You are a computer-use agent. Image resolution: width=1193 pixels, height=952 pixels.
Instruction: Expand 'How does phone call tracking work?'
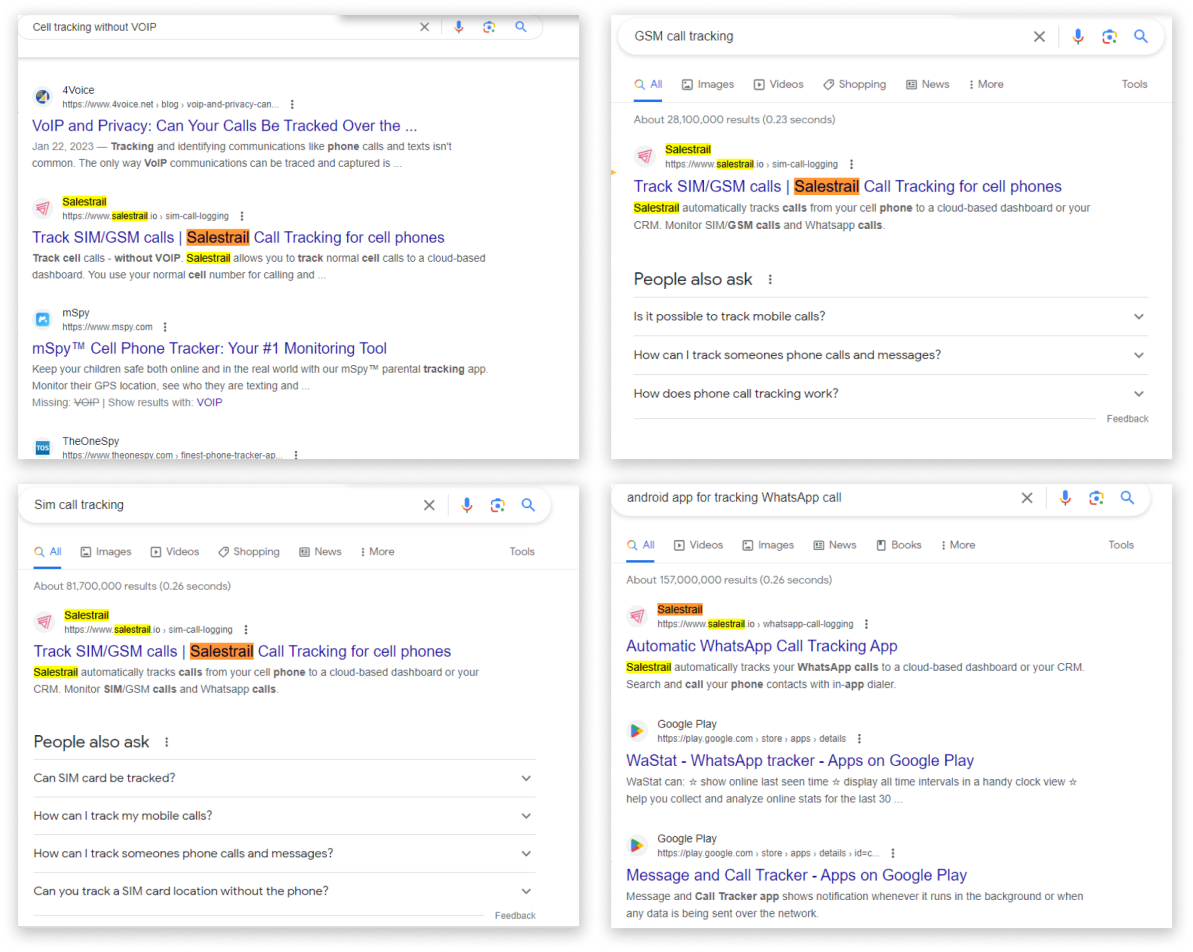[890, 394]
